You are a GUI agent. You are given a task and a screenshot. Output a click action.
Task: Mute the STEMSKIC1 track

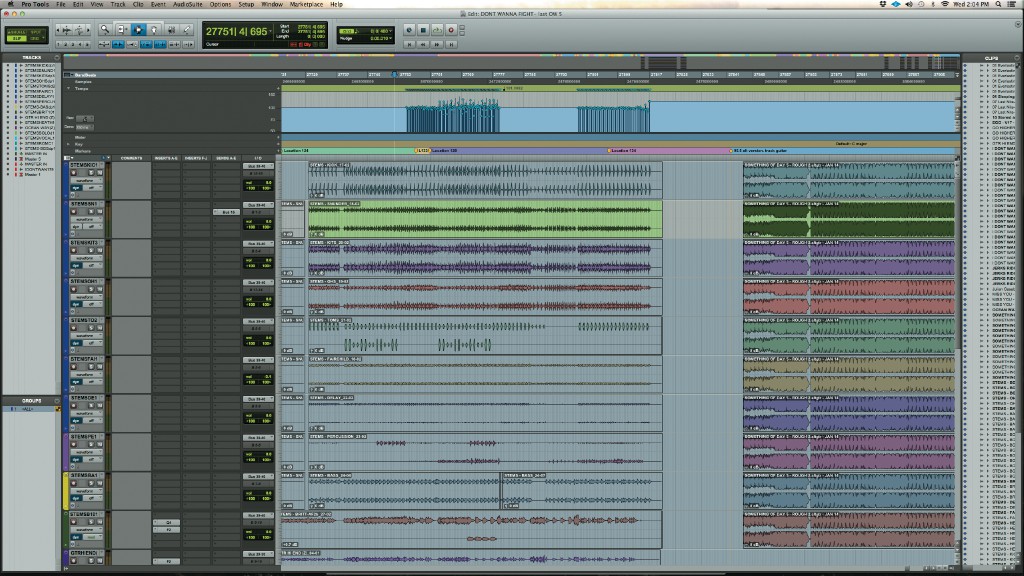(99, 173)
